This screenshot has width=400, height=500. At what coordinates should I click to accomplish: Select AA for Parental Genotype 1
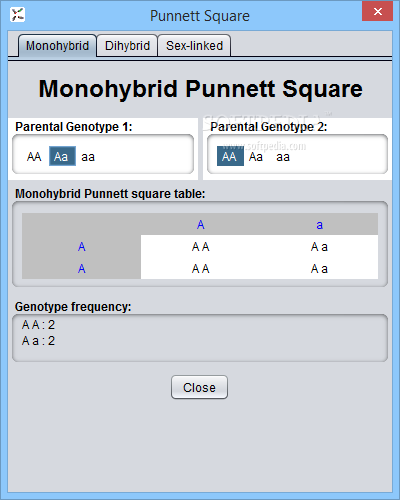point(34,156)
